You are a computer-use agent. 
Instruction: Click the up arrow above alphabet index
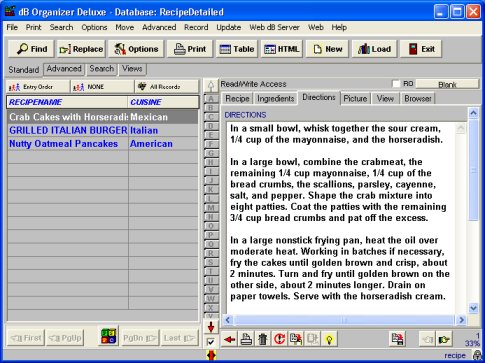[x=211, y=86]
